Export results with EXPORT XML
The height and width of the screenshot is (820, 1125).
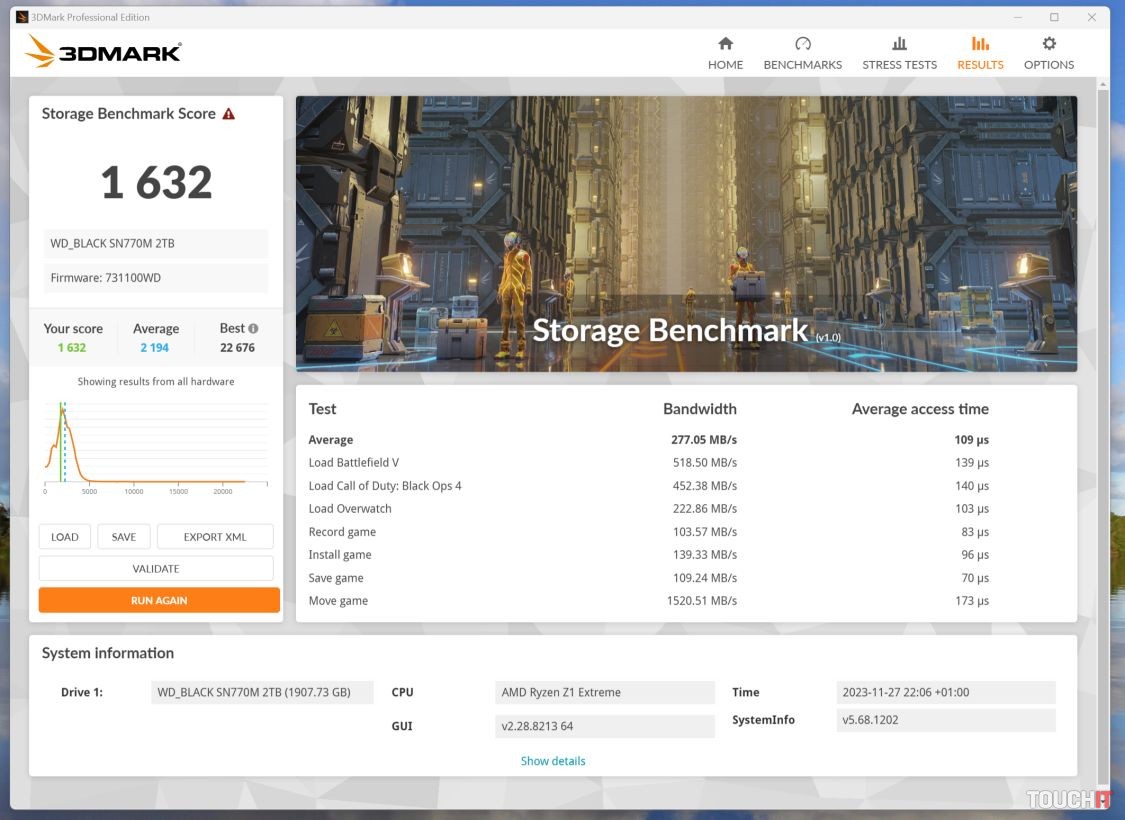point(215,537)
